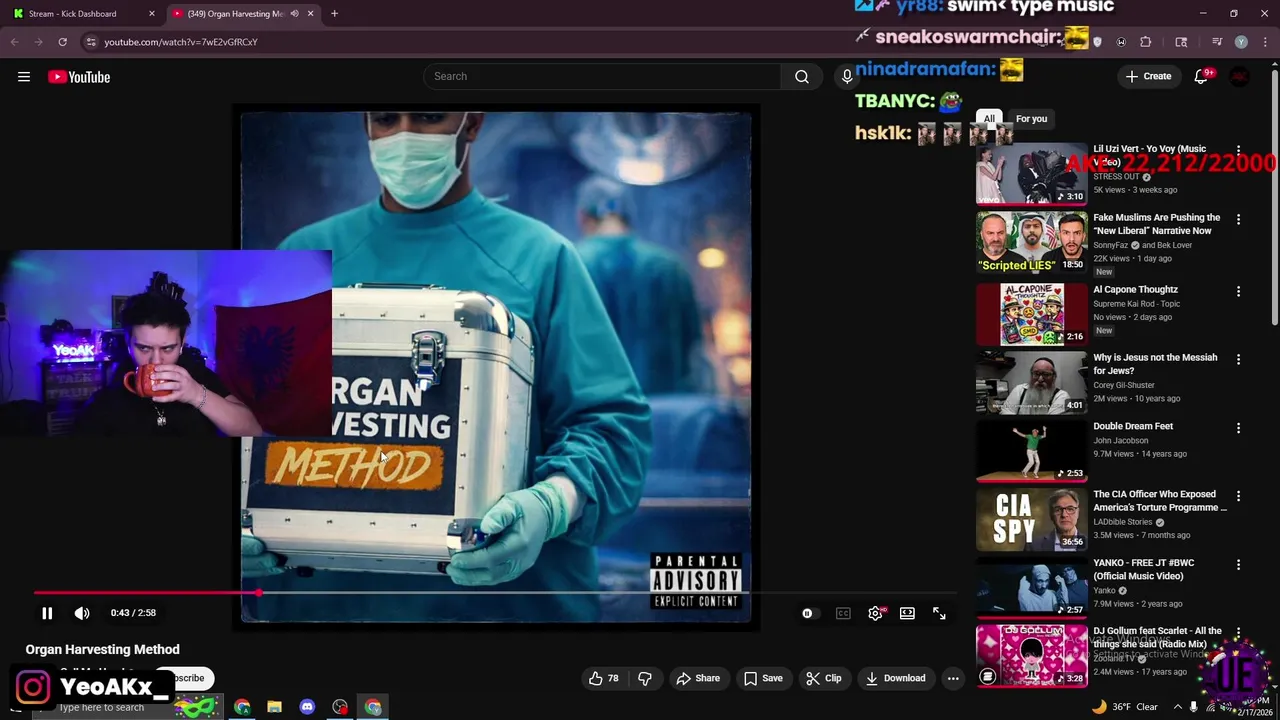
Task: Open the Create button
Action: [1148, 76]
